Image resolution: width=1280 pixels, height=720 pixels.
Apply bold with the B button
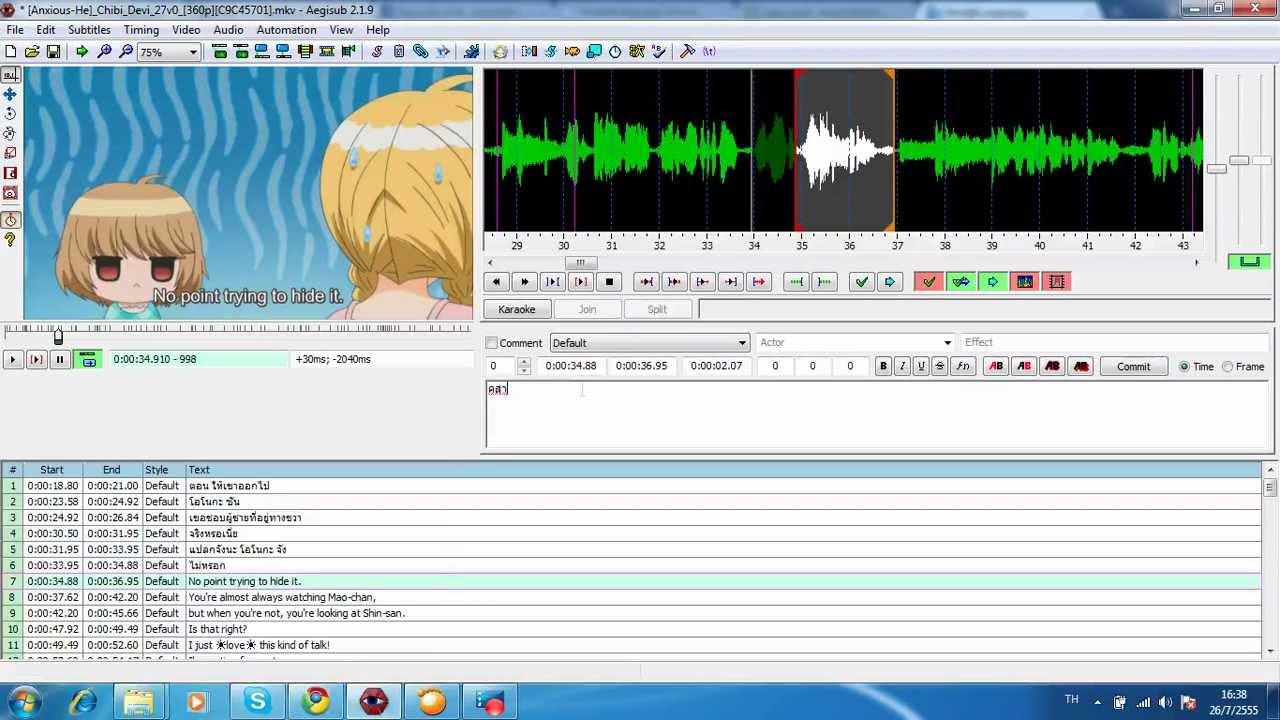coord(883,367)
